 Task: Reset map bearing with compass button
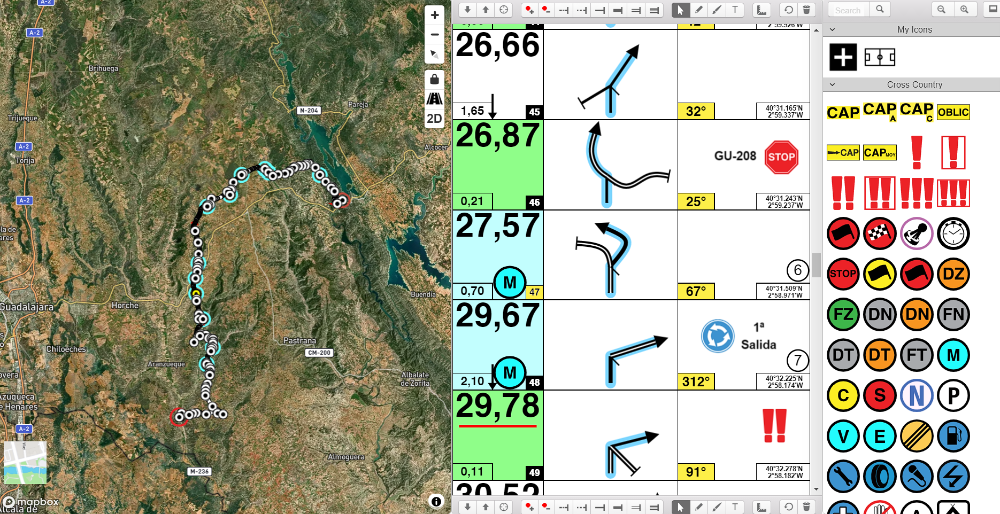[x=434, y=54]
